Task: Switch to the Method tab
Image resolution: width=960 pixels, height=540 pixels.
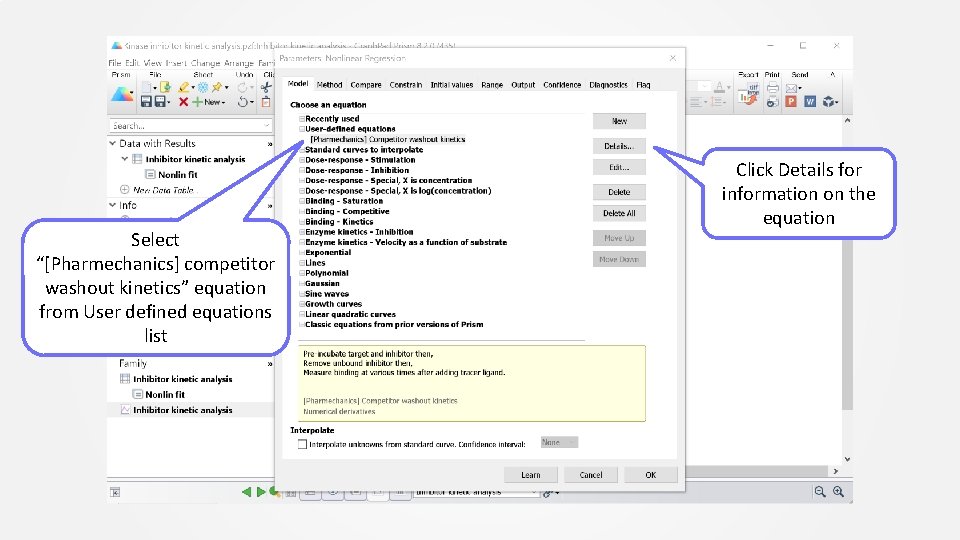Action: tap(329, 85)
